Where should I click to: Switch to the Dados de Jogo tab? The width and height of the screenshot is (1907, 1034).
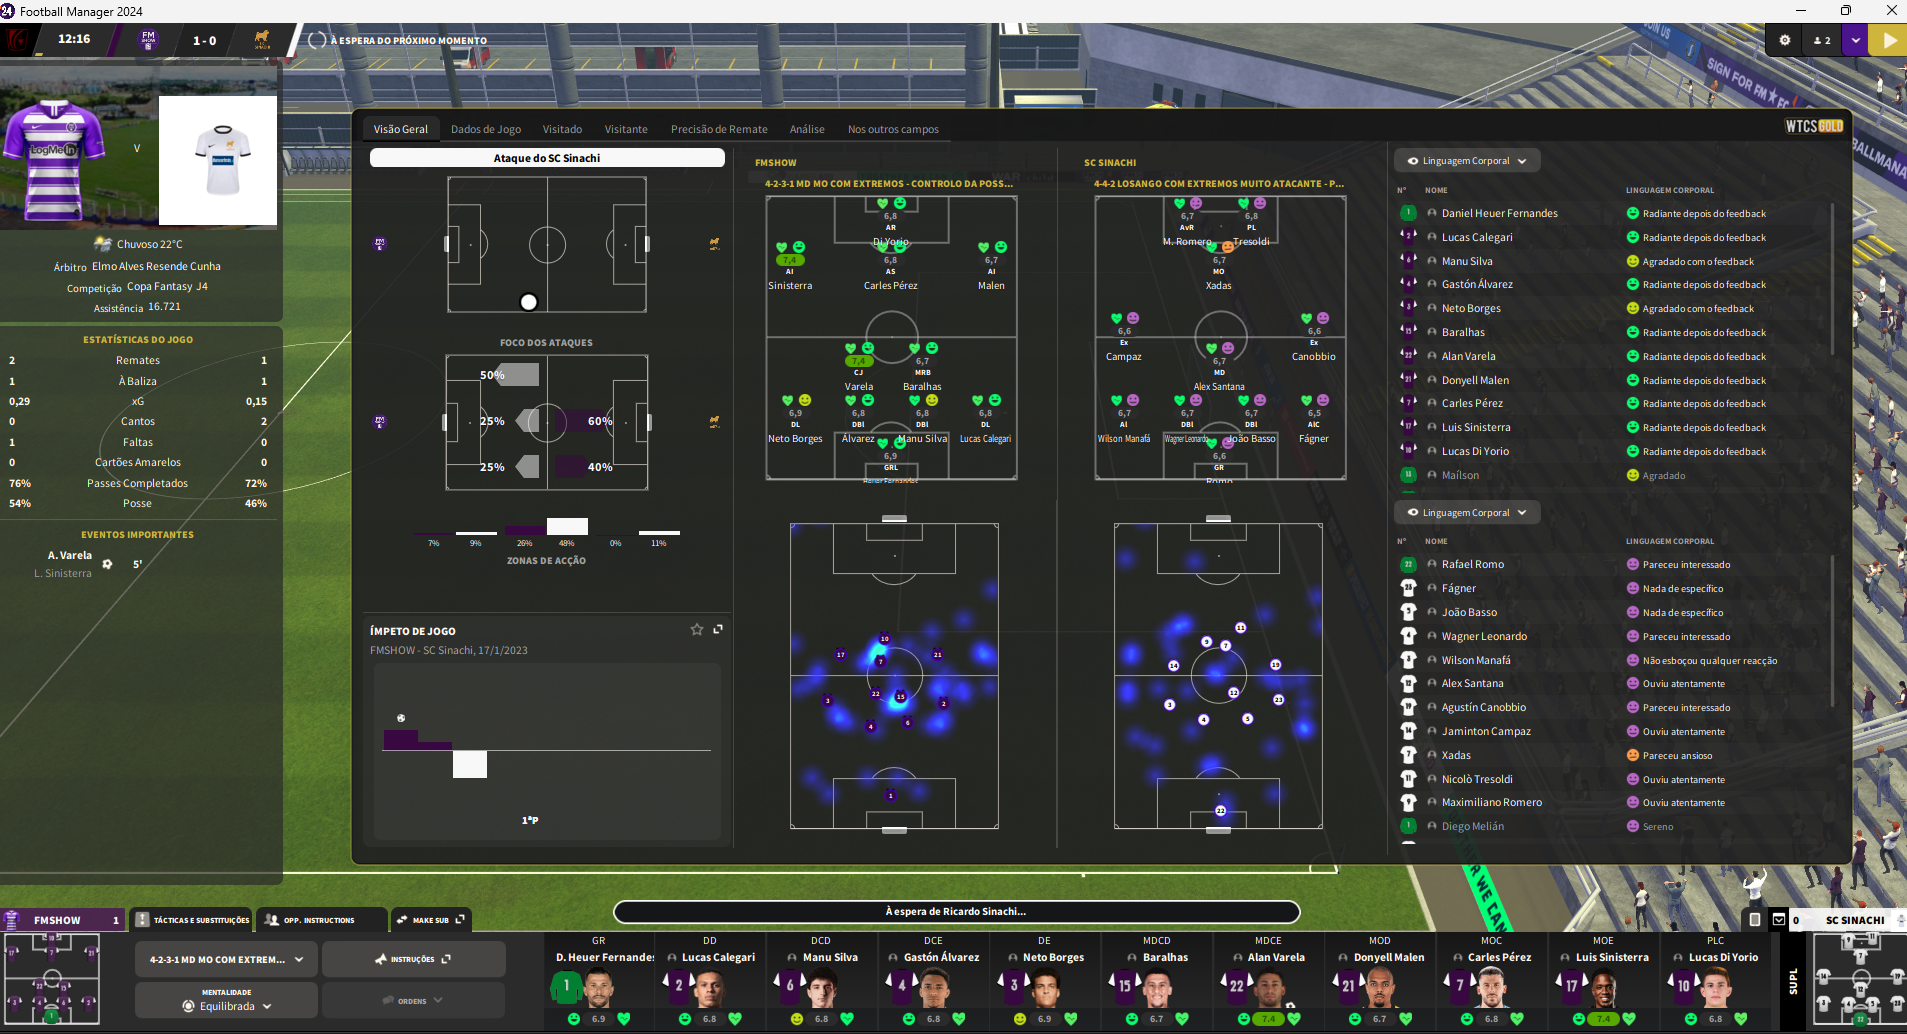pyautogui.click(x=485, y=130)
